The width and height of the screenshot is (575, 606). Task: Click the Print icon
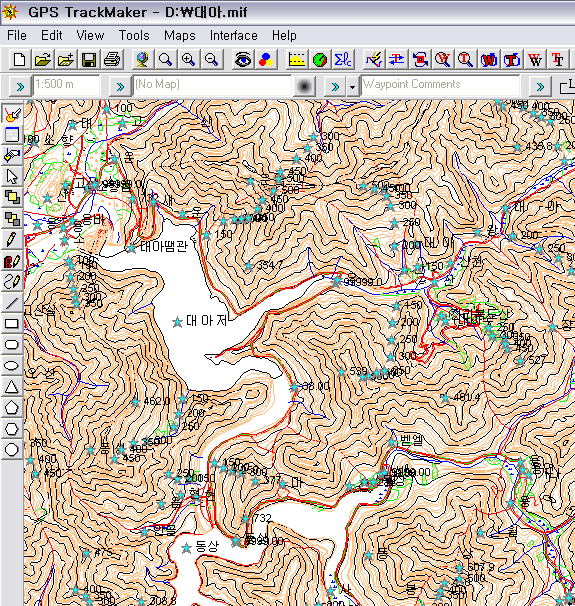tap(112, 60)
